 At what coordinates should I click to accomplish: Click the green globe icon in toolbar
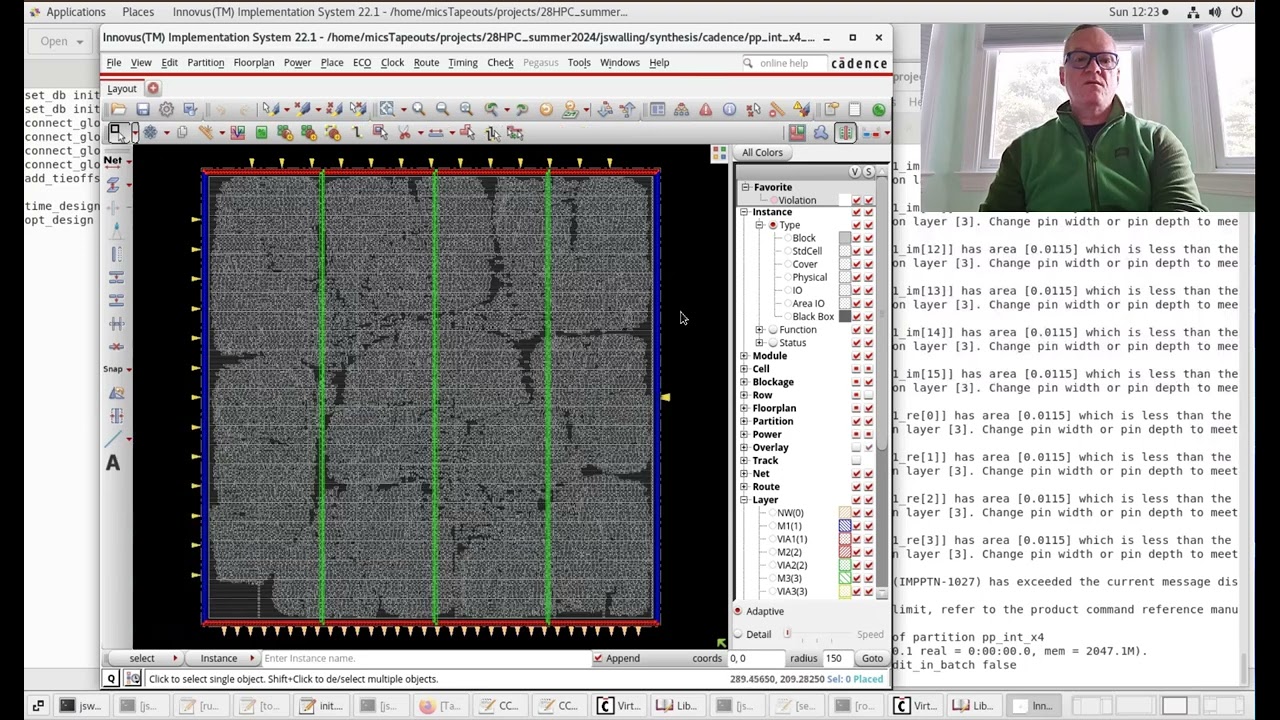878,109
